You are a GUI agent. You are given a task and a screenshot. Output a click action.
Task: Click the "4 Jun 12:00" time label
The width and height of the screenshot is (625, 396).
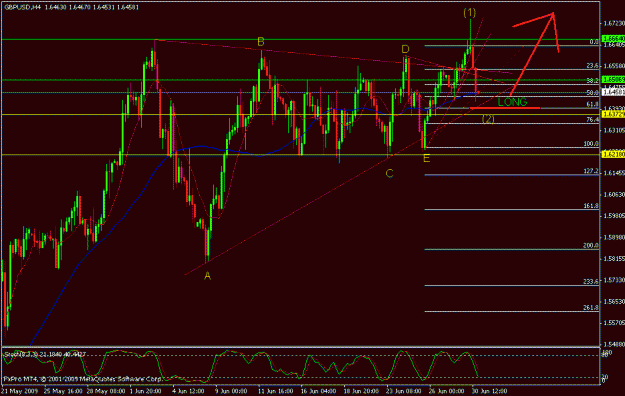click(189, 391)
